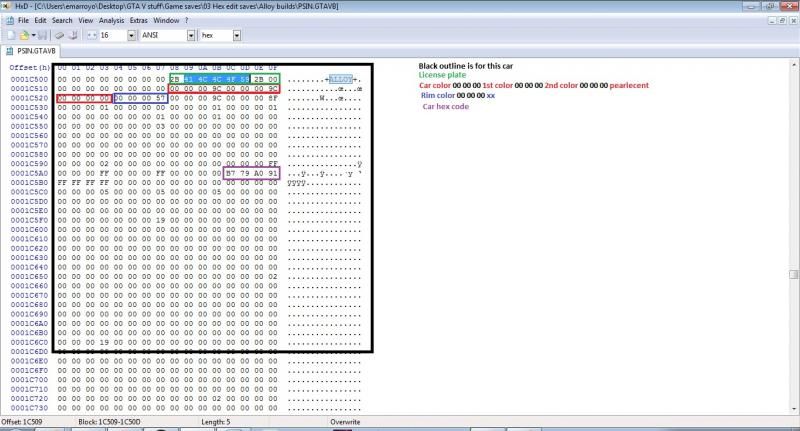The height and width of the screenshot is (431, 800).
Task: Restore the inner document window
Action: tap(781, 20)
